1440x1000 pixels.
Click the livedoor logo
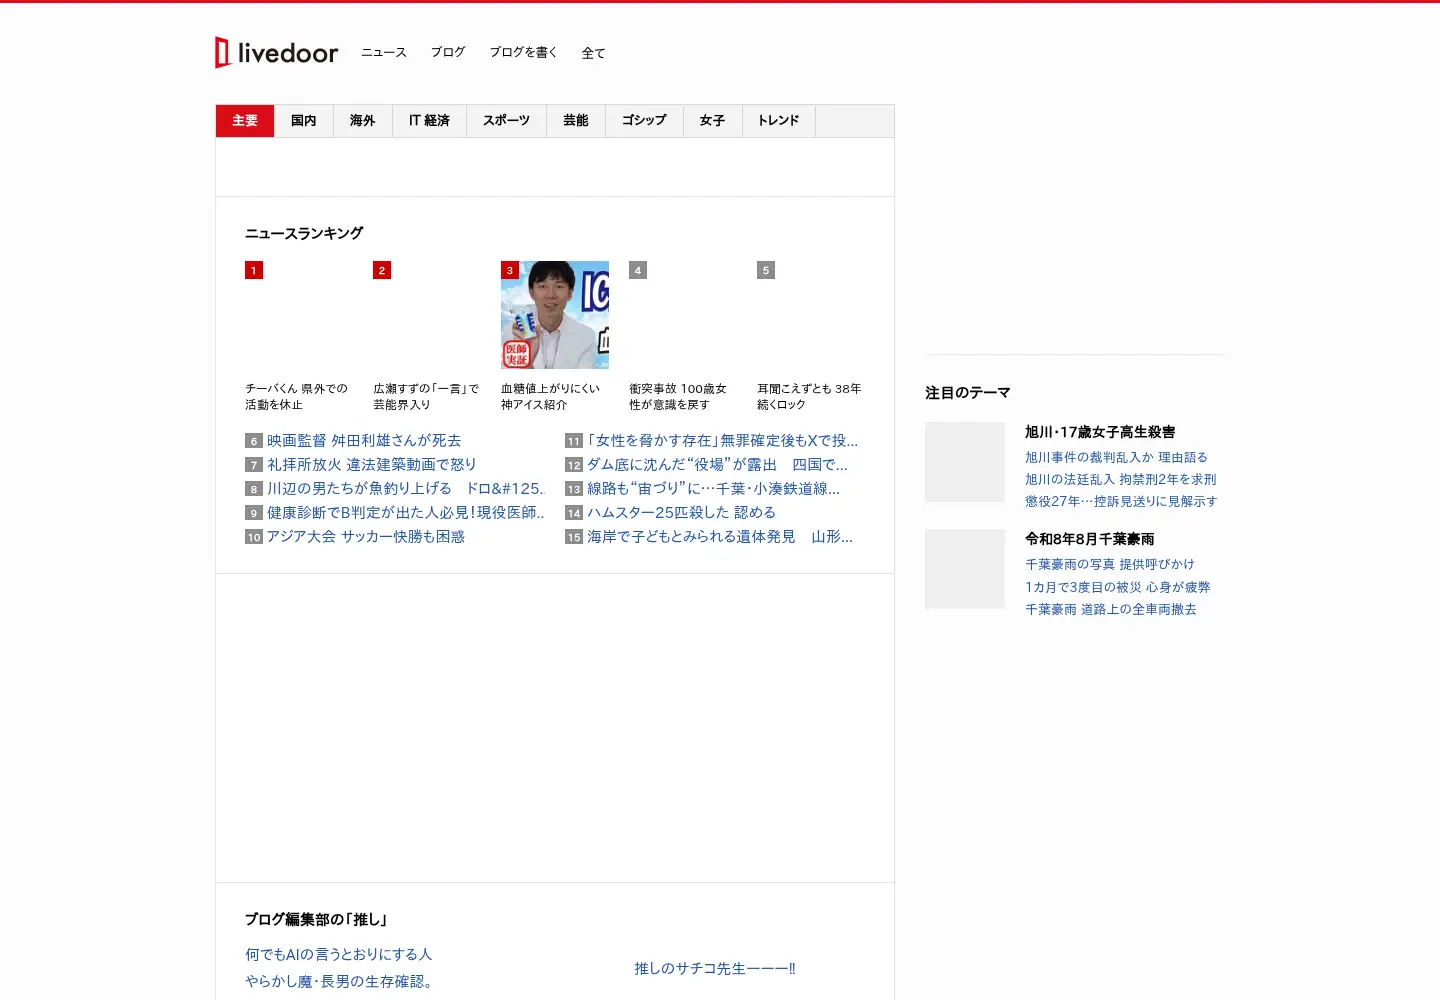pyautogui.click(x=277, y=52)
